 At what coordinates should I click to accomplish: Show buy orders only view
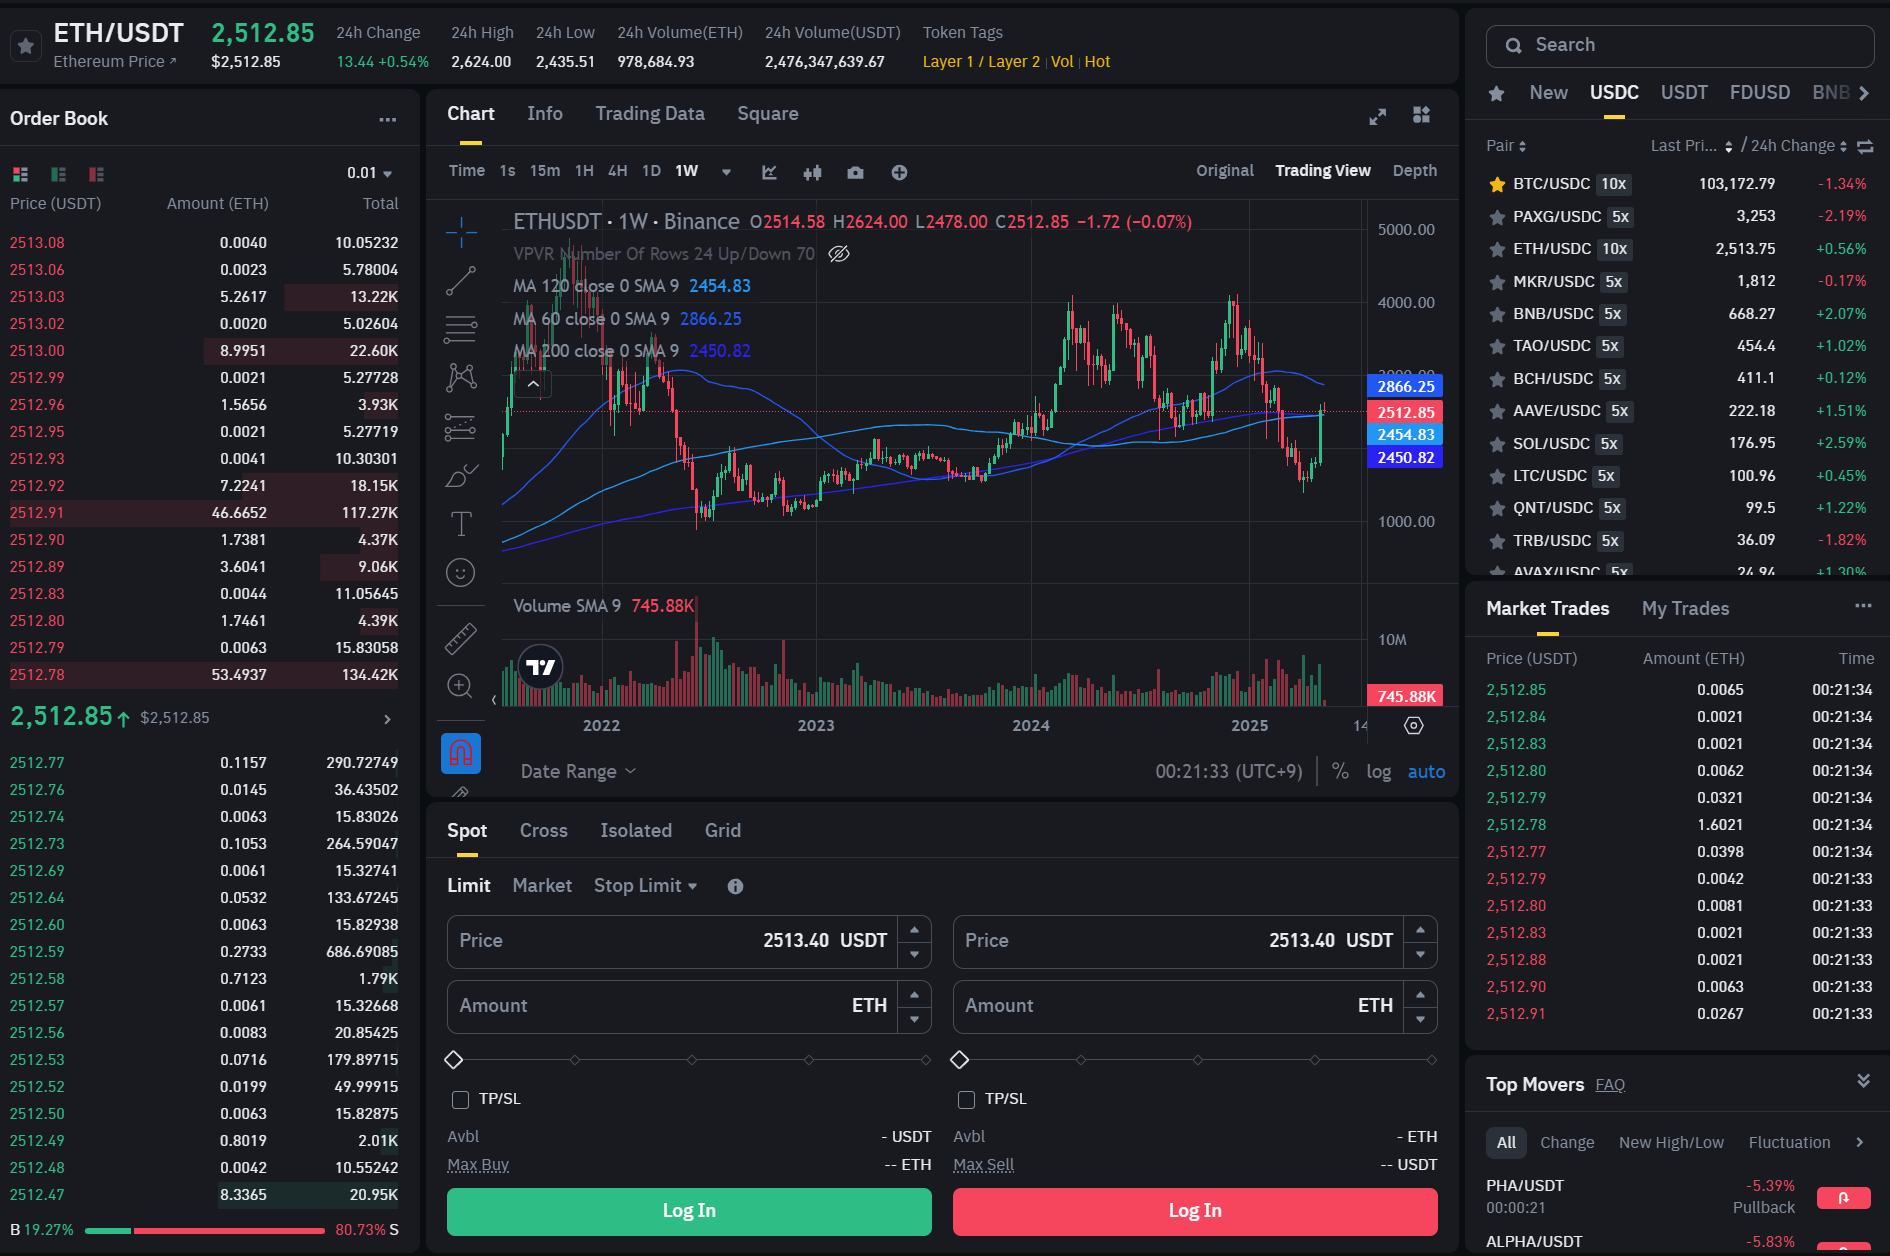(58, 174)
